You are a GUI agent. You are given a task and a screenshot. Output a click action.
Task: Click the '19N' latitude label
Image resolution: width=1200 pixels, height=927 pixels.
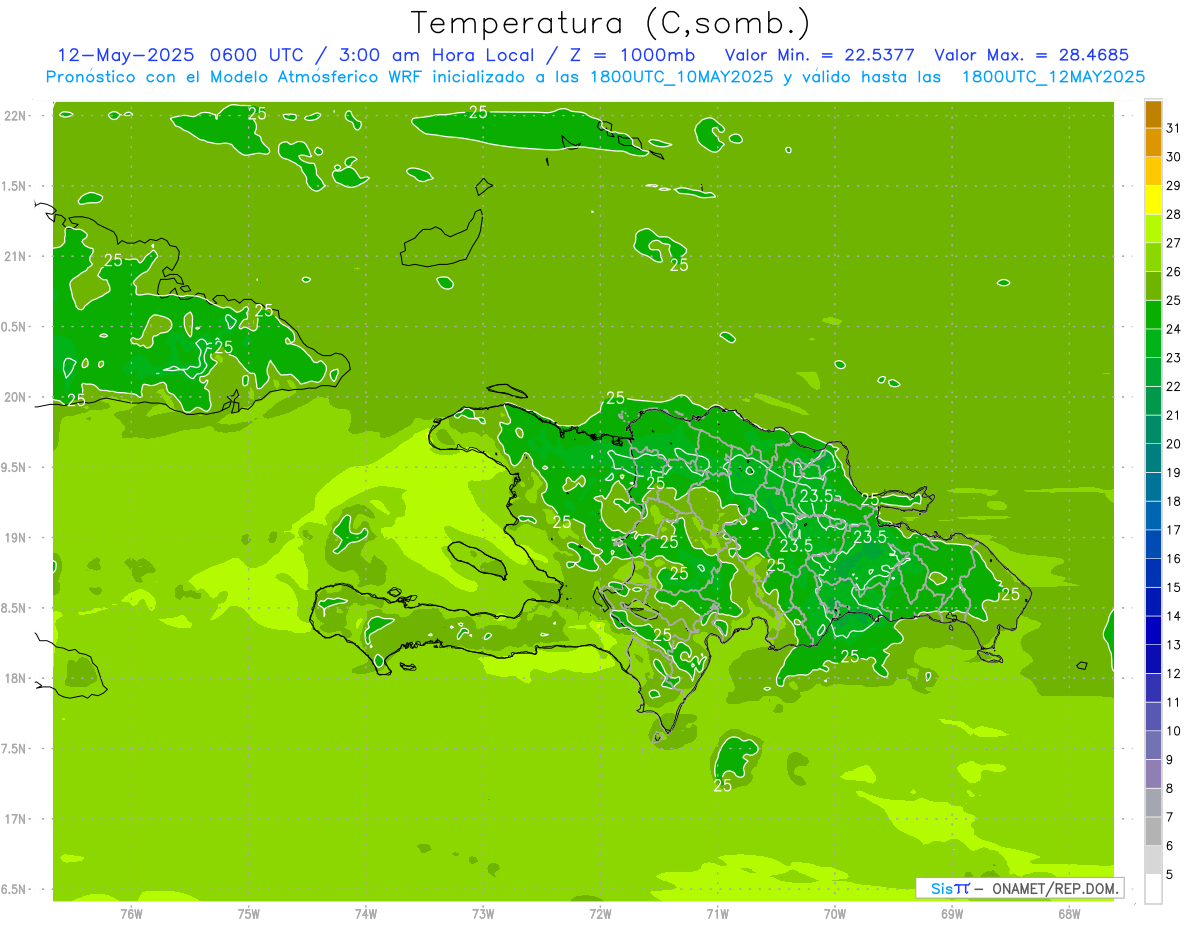16,538
